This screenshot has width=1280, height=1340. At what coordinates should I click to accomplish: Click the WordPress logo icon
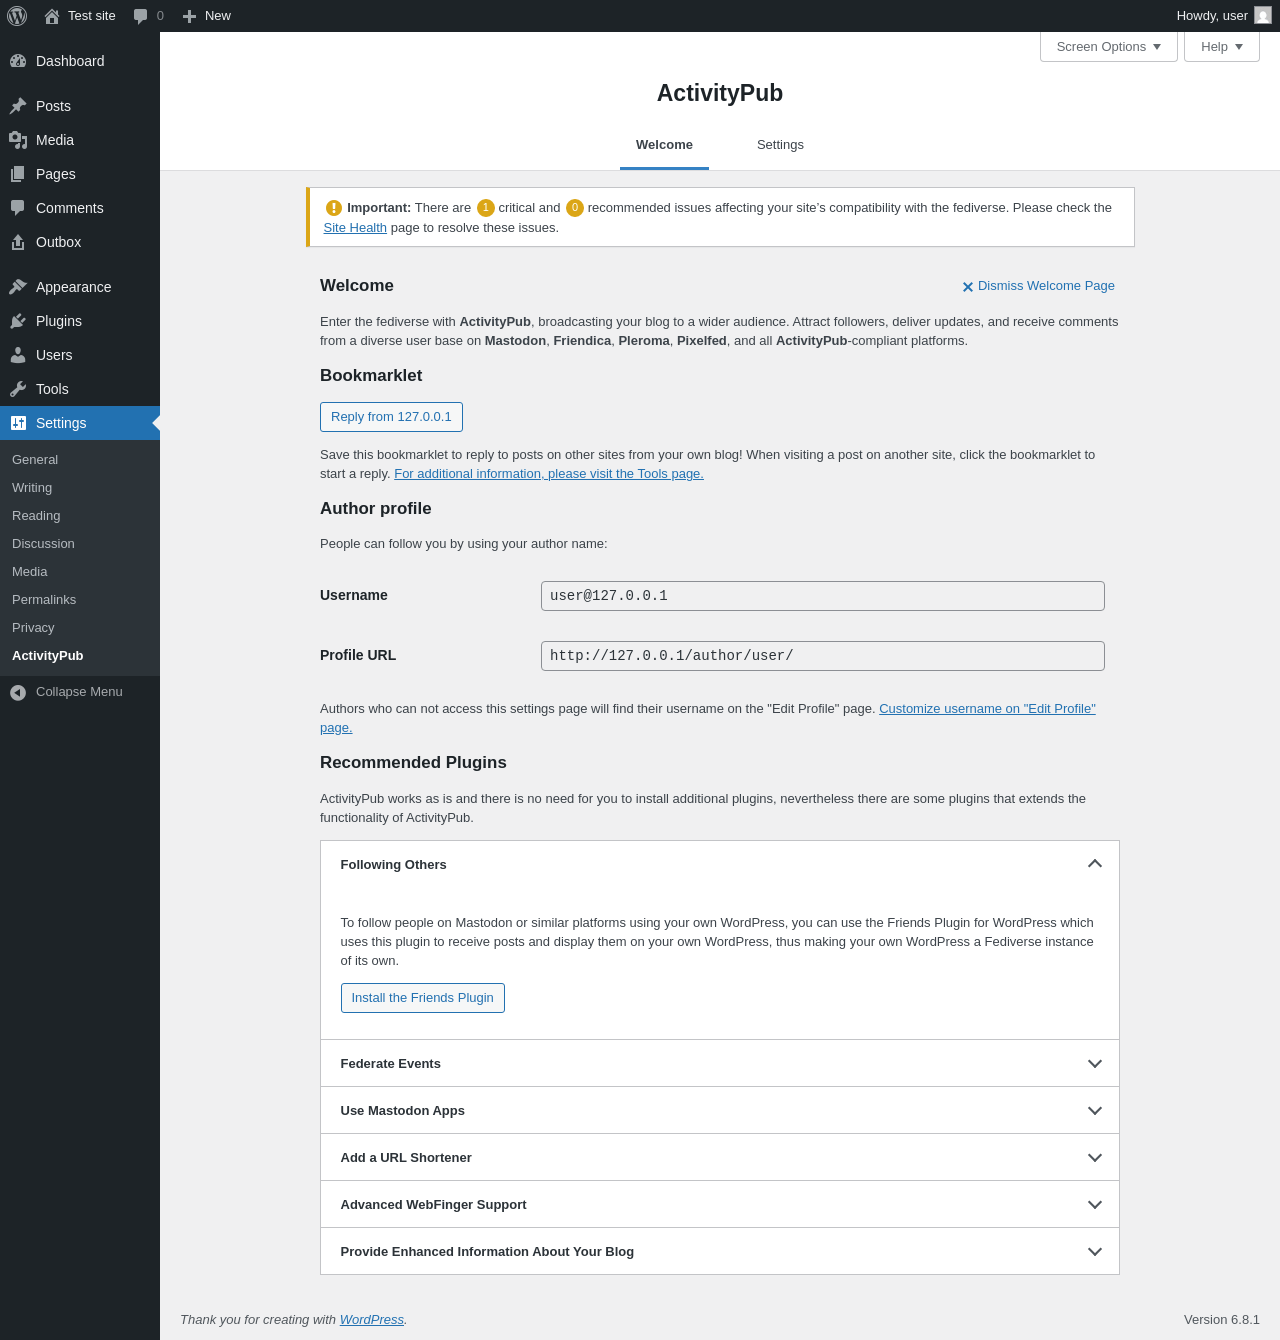pos(17,16)
